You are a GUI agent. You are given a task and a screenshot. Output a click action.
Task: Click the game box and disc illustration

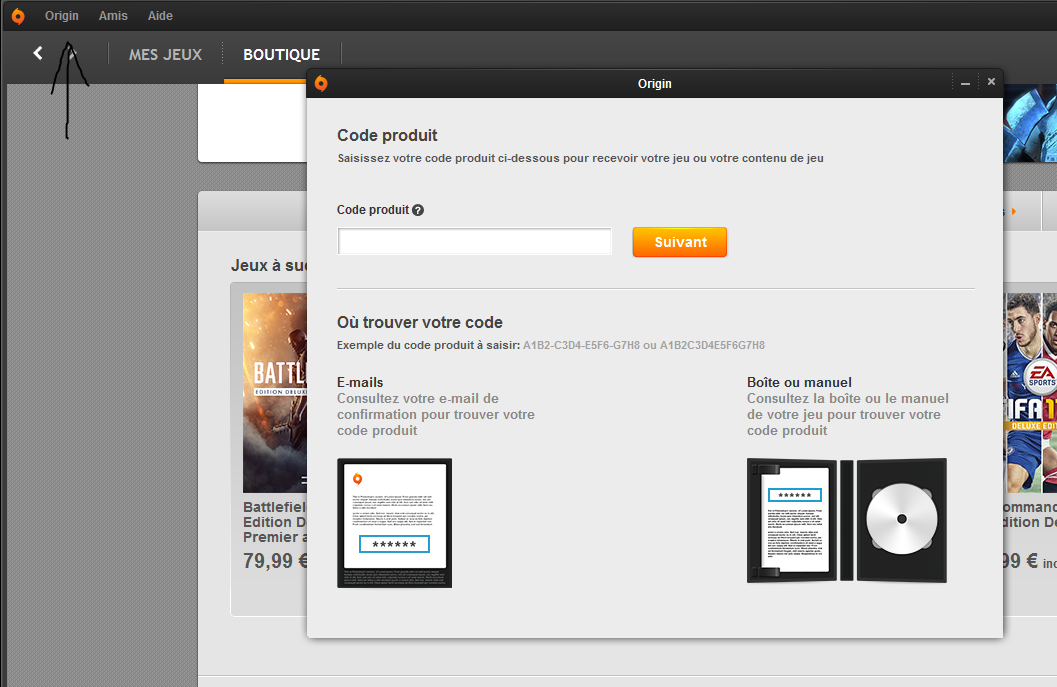[x=847, y=520]
